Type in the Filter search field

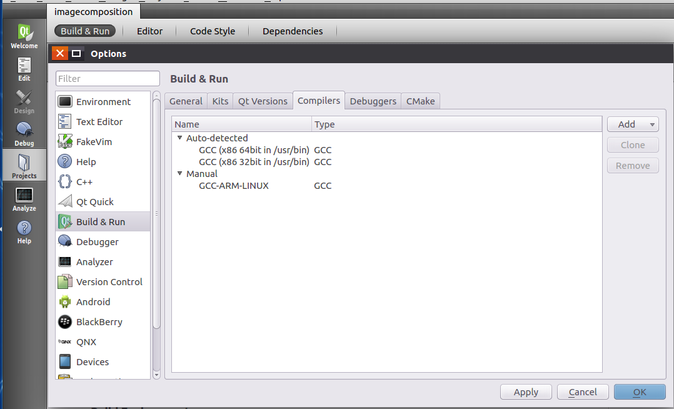tap(107, 78)
